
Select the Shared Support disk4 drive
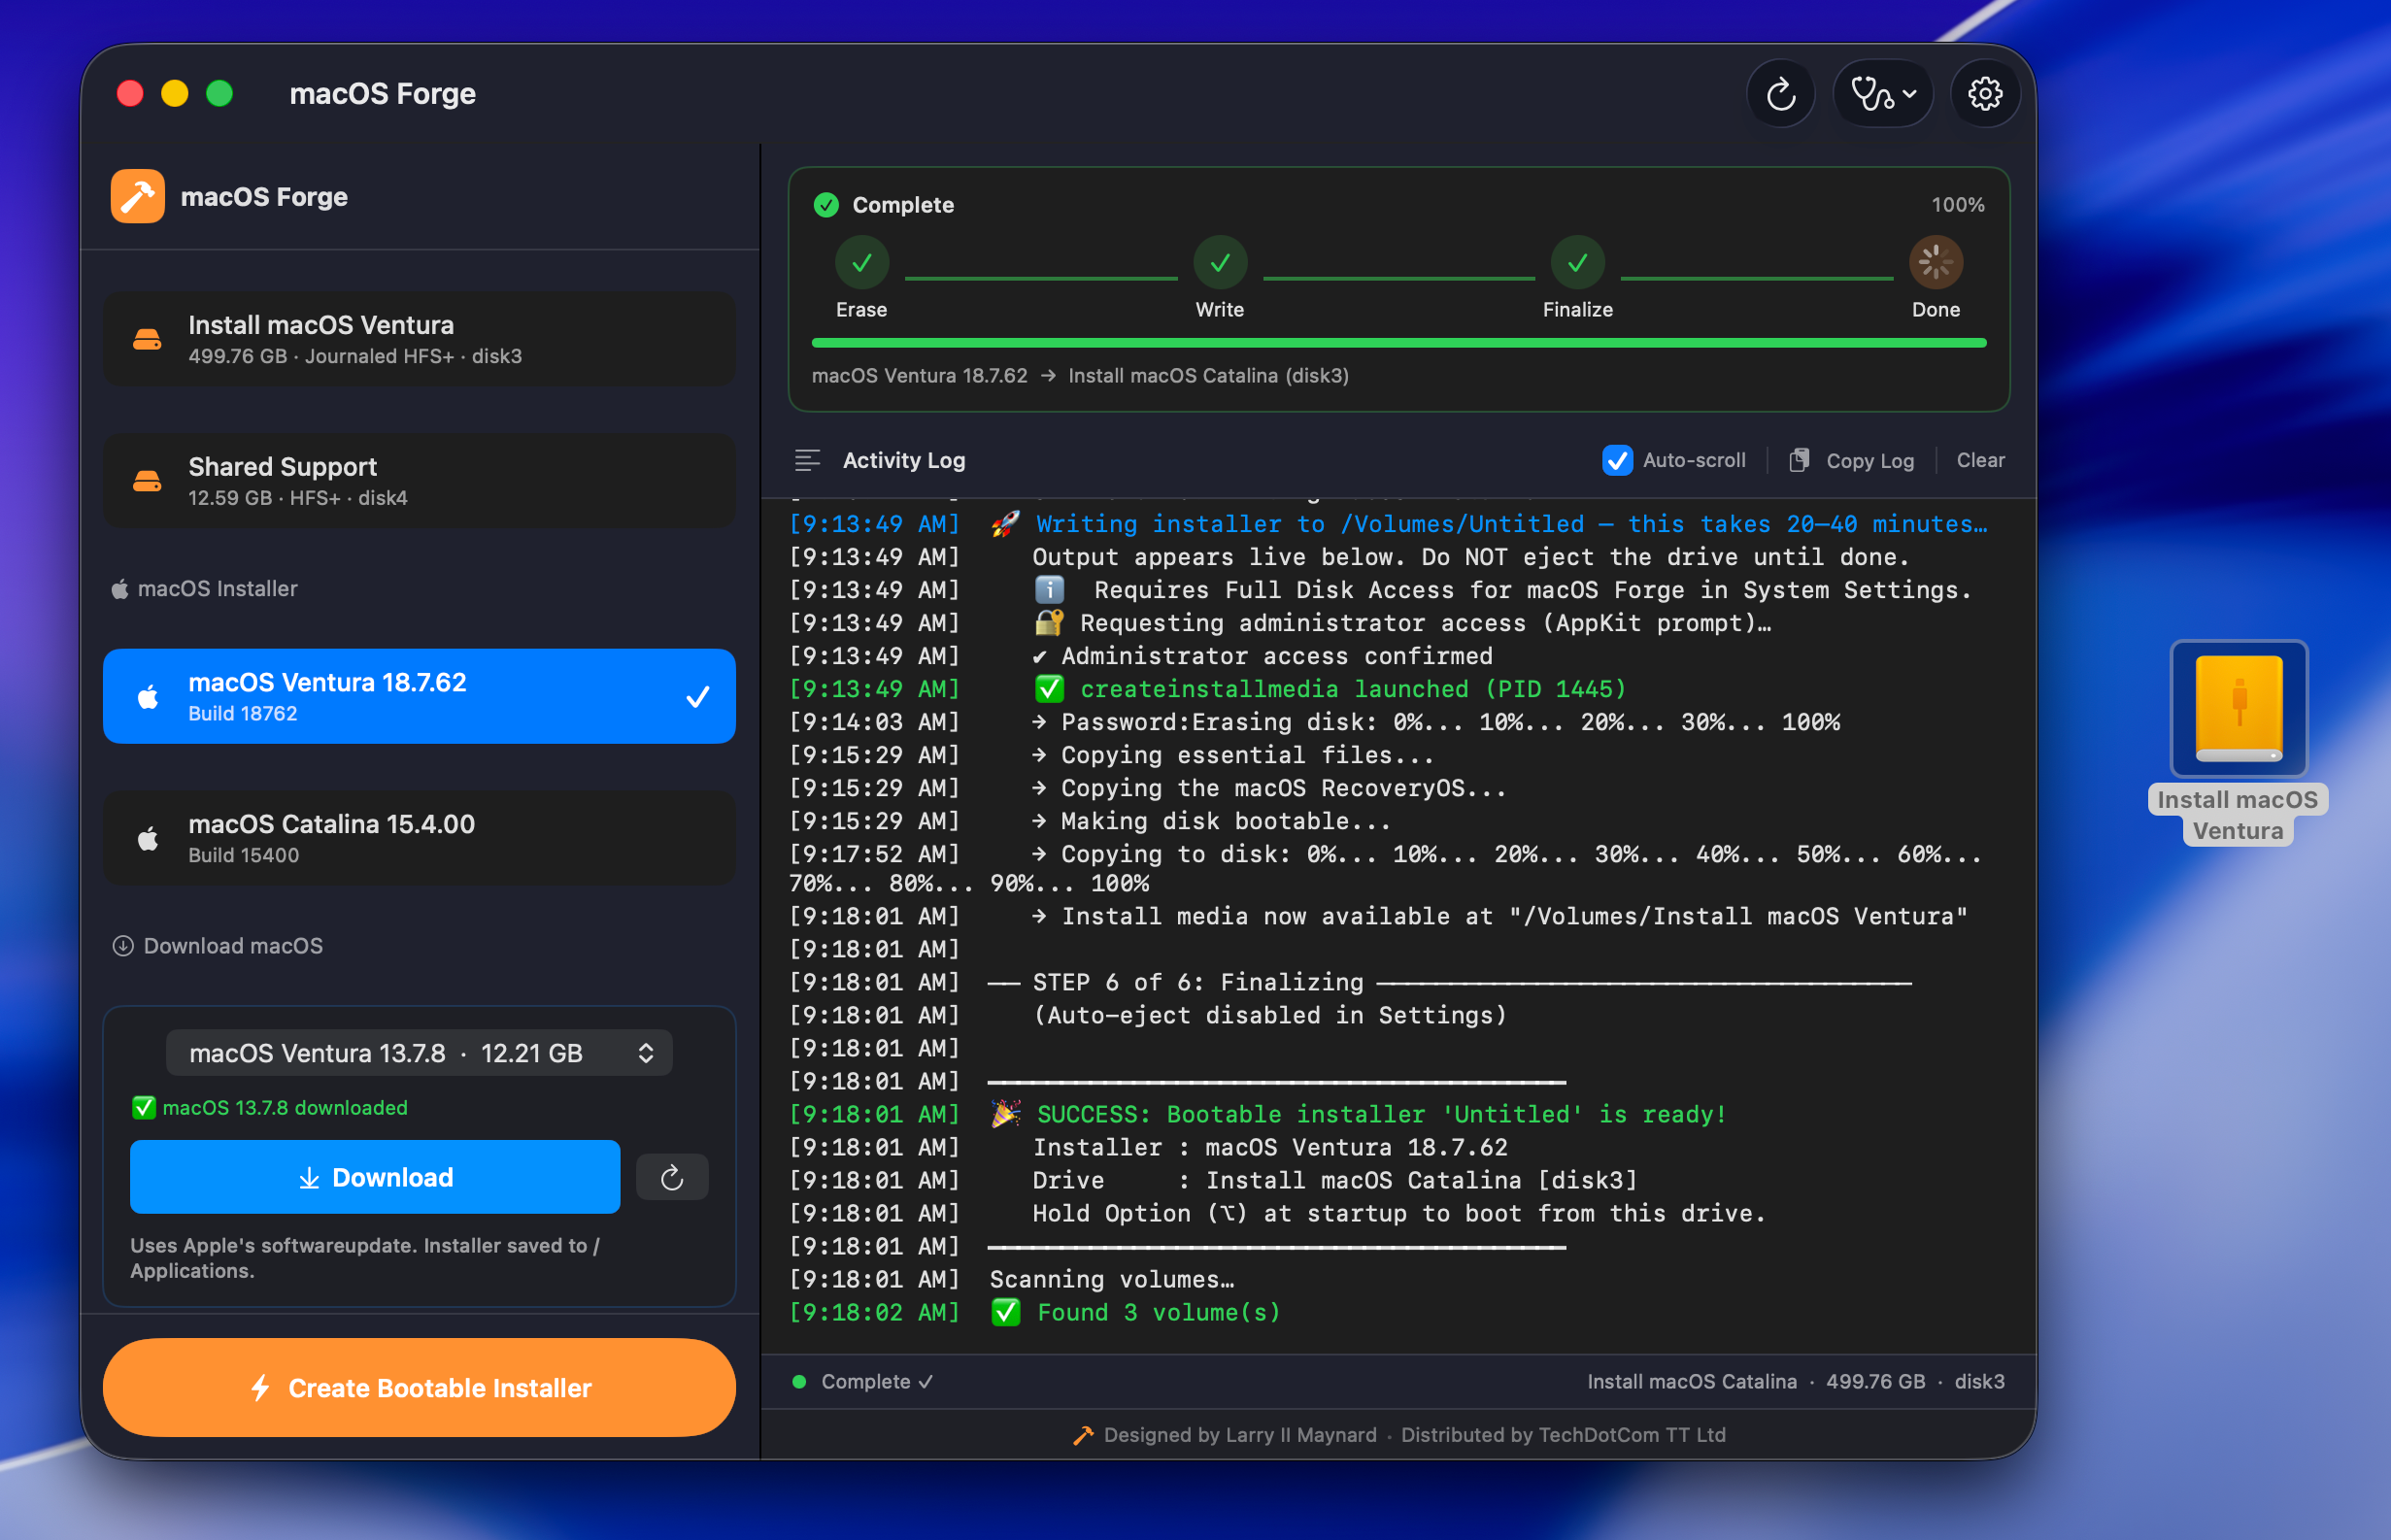click(419, 481)
